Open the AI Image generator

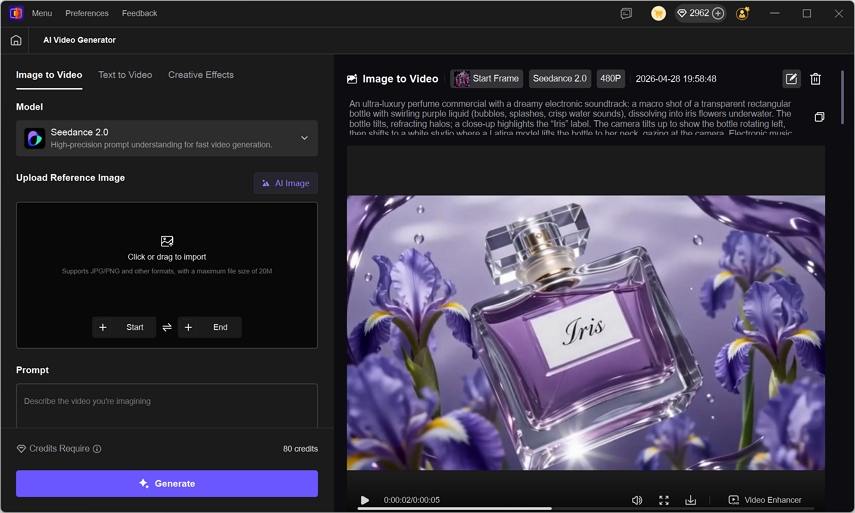point(286,183)
